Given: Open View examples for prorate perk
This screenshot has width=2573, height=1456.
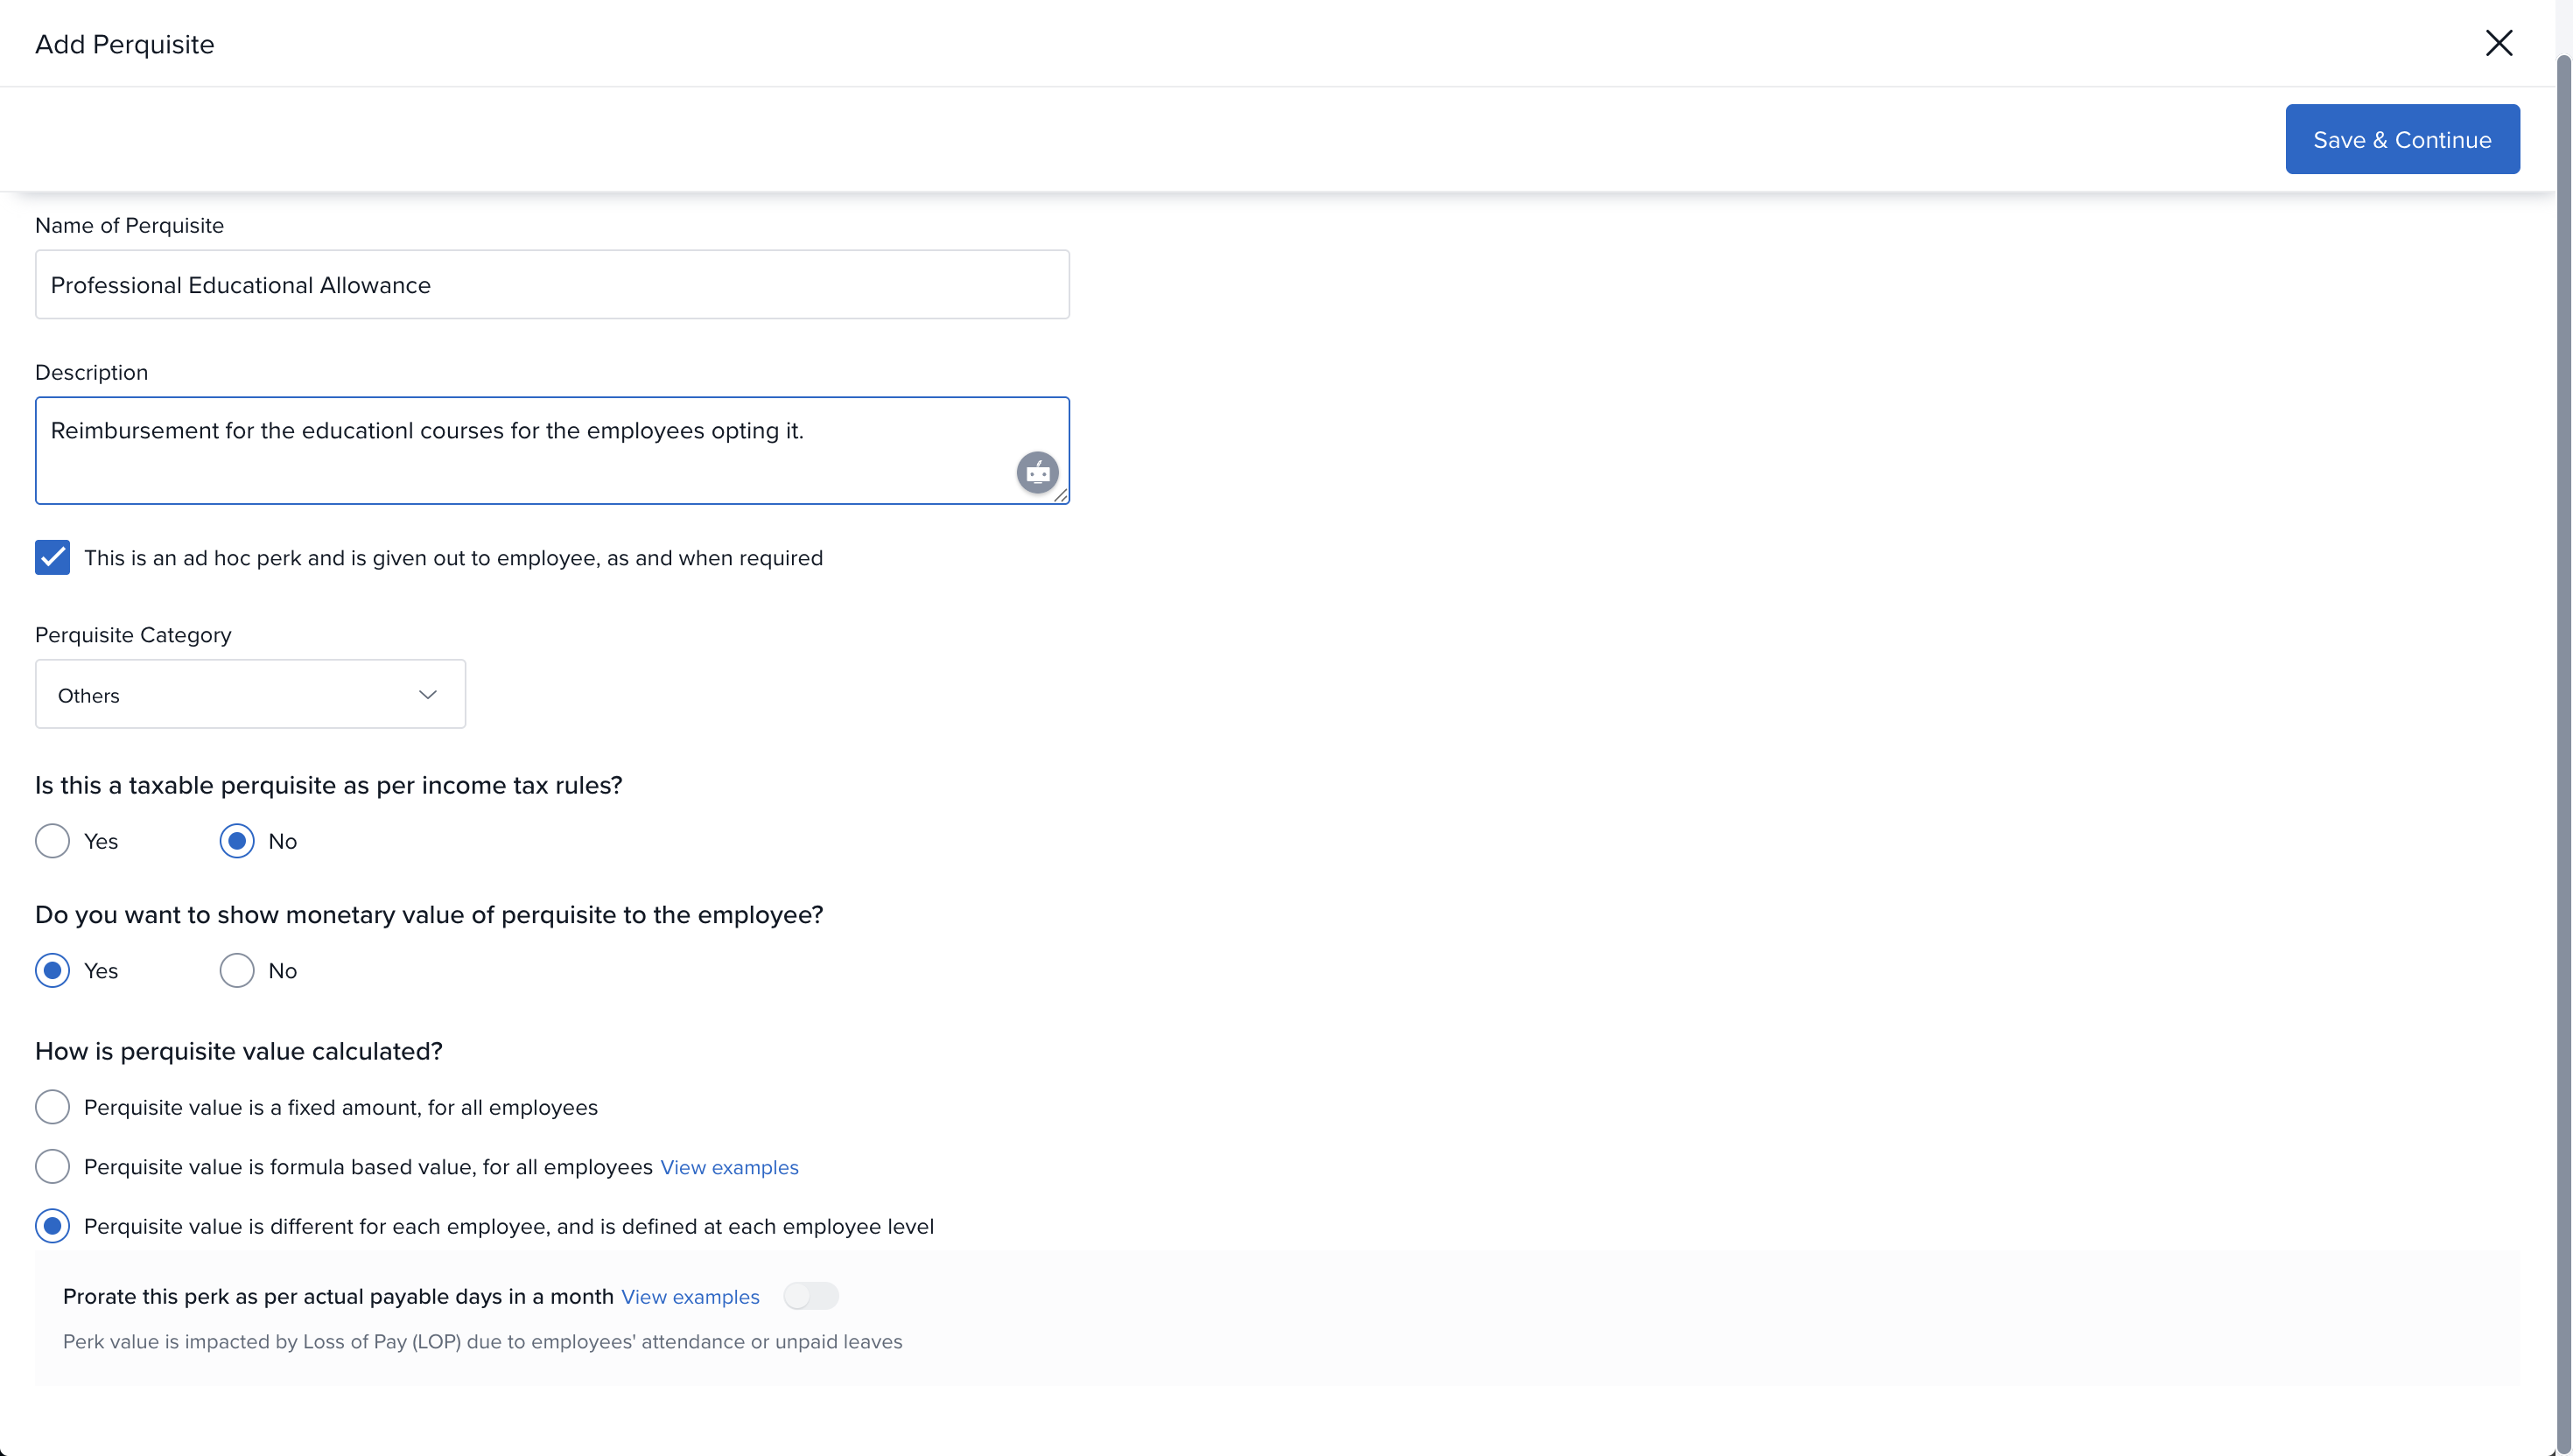Looking at the screenshot, I should tap(690, 1297).
